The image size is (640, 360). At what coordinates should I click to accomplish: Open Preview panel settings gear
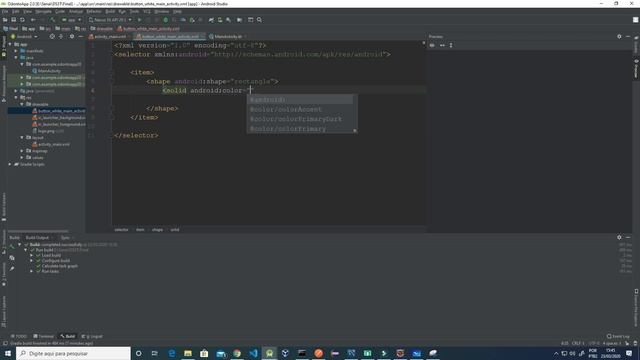click(x=619, y=37)
